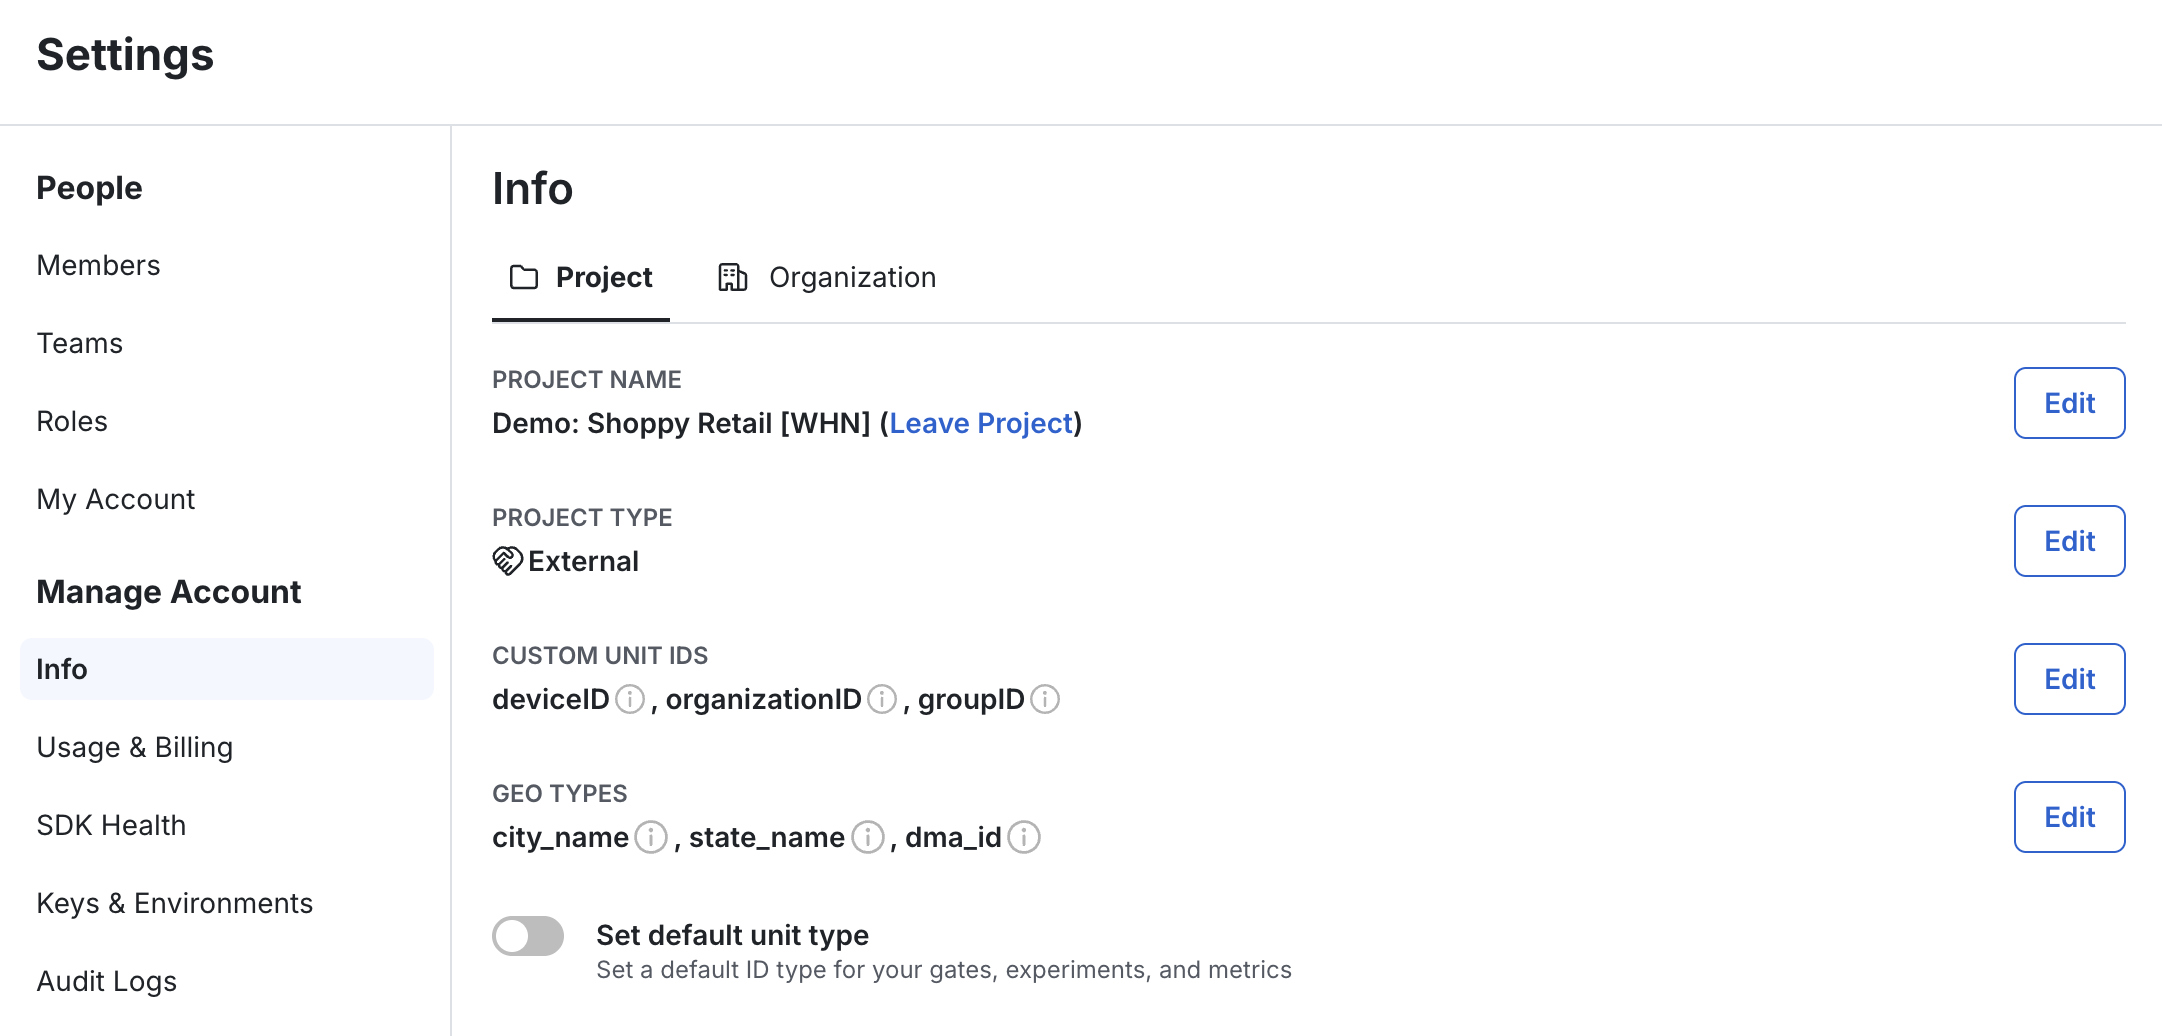Image resolution: width=2162 pixels, height=1036 pixels.
Task: Edit the Geo Types
Action: [2069, 817]
